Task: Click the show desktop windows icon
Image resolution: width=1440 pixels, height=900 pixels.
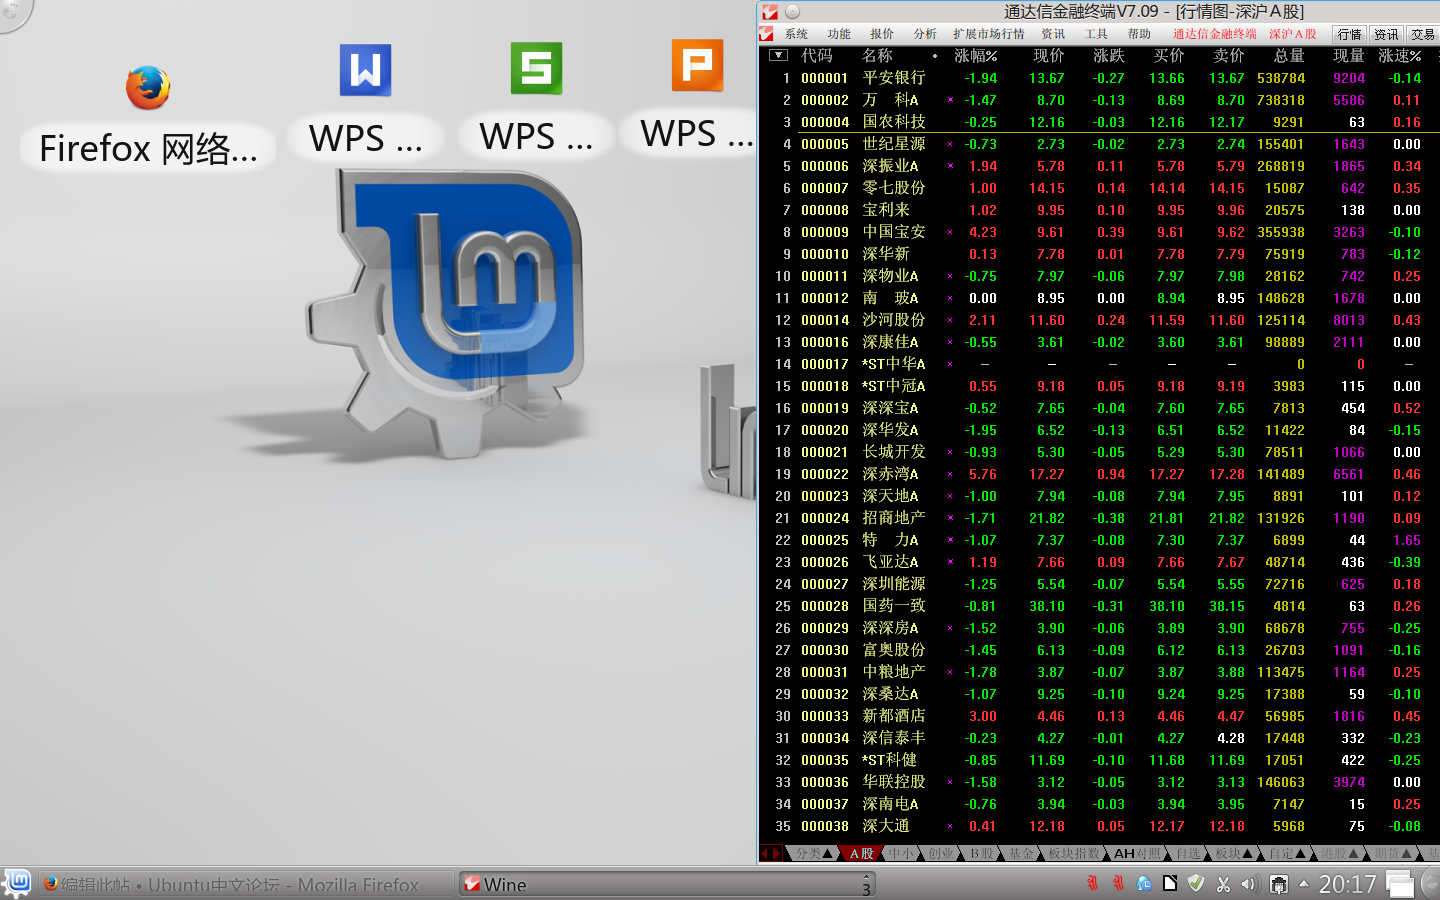Action: [1400, 884]
